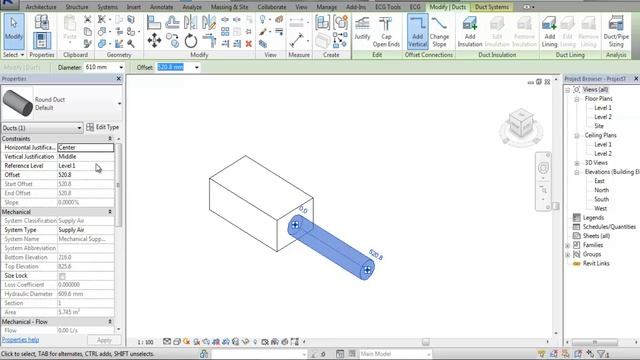Switch to the Systems ribbon tab
Image resolution: width=640 pixels, height=360 pixels.
pos(107,7)
